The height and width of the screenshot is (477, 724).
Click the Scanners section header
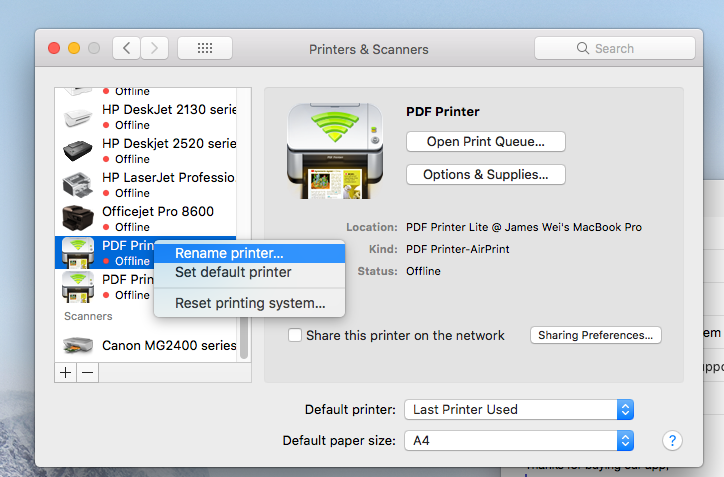coord(88,316)
